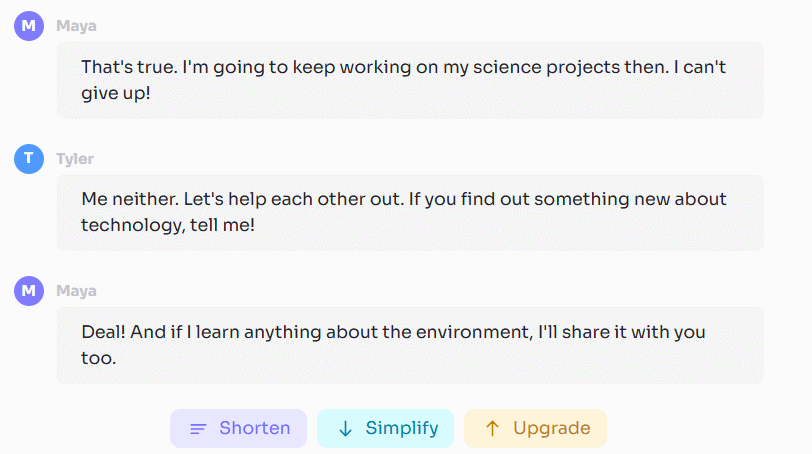Image resolution: width=812 pixels, height=454 pixels.
Task: Click the down arrow icon on Simplify
Action: [345, 429]
